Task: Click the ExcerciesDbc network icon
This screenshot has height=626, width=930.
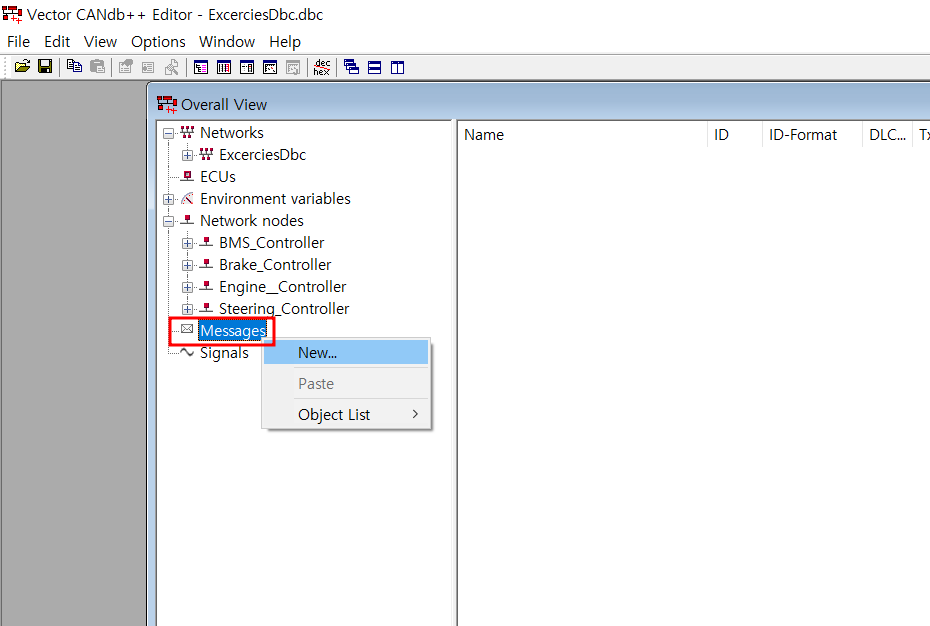Action: point(206,154)
